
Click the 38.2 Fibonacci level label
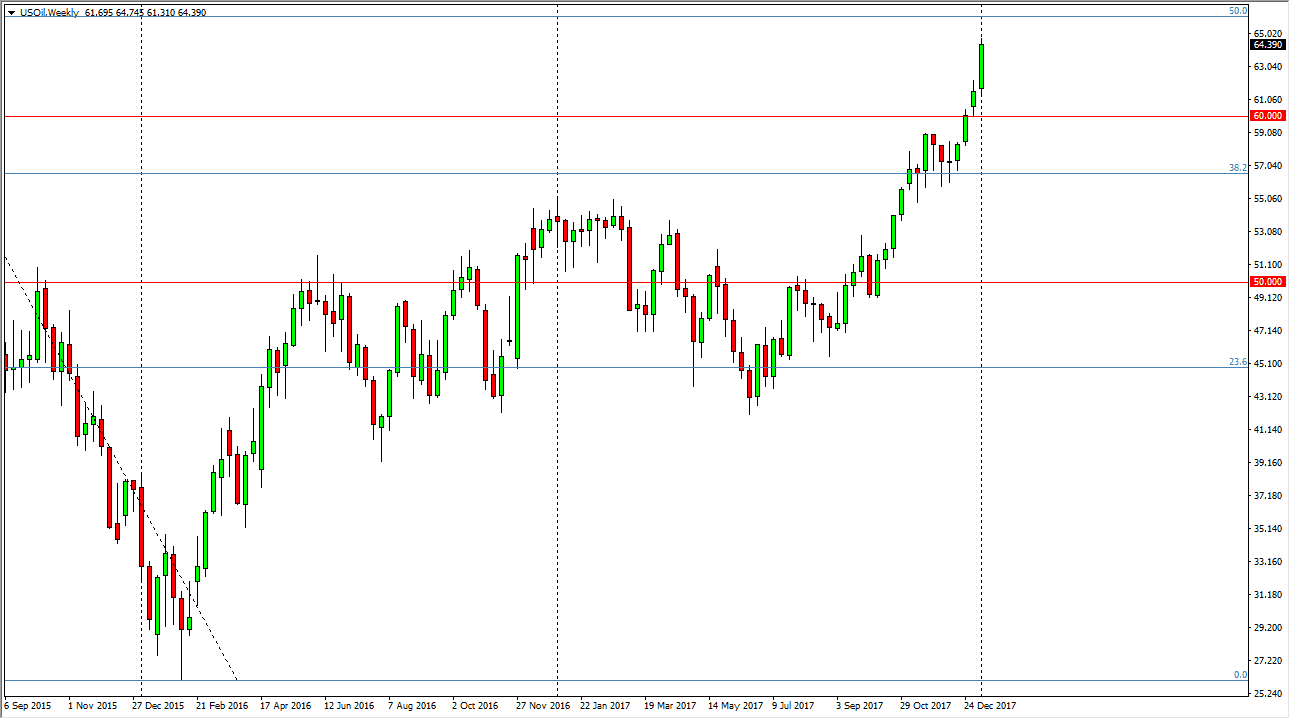1238,168
